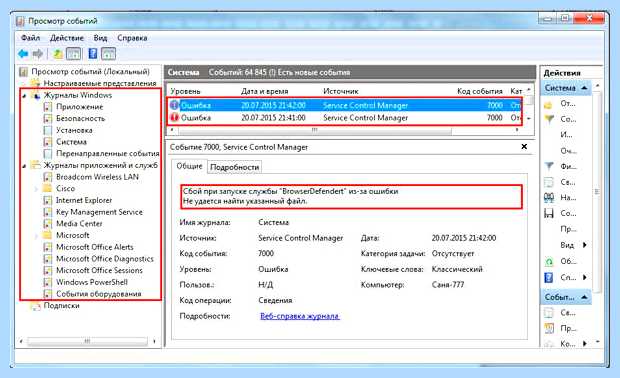
Task: Open the Вид submenu arrow in Actions
Action: (x=584, y=245)
